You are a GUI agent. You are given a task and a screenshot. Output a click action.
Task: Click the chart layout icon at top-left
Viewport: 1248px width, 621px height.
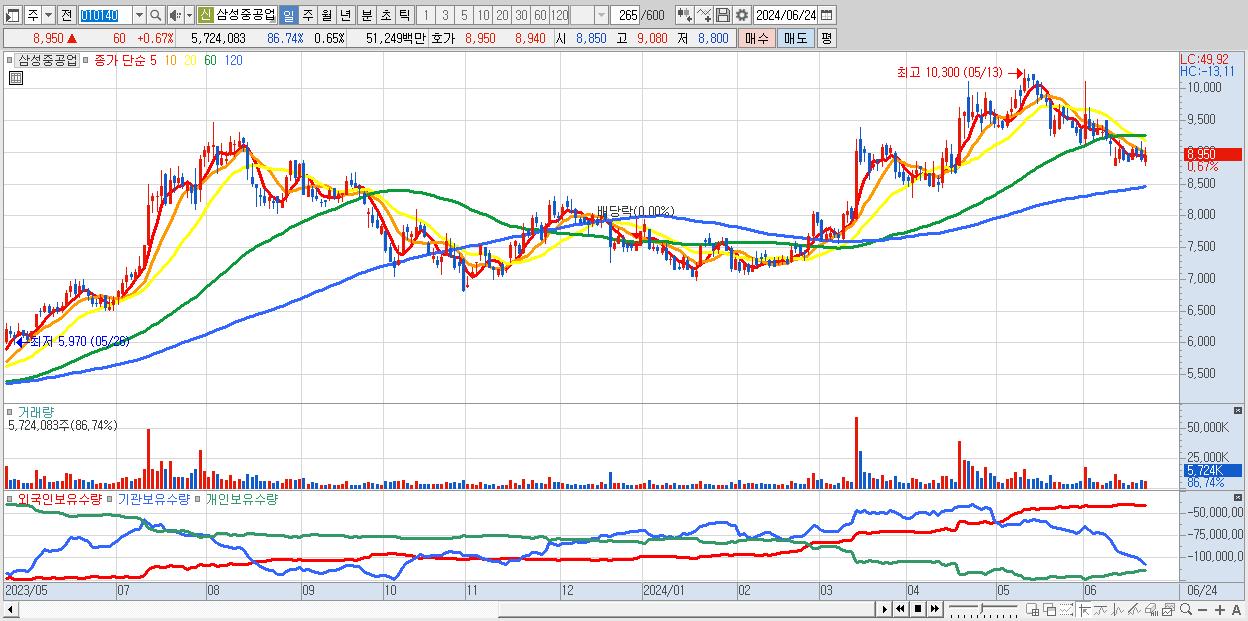(x=13, y=15)
